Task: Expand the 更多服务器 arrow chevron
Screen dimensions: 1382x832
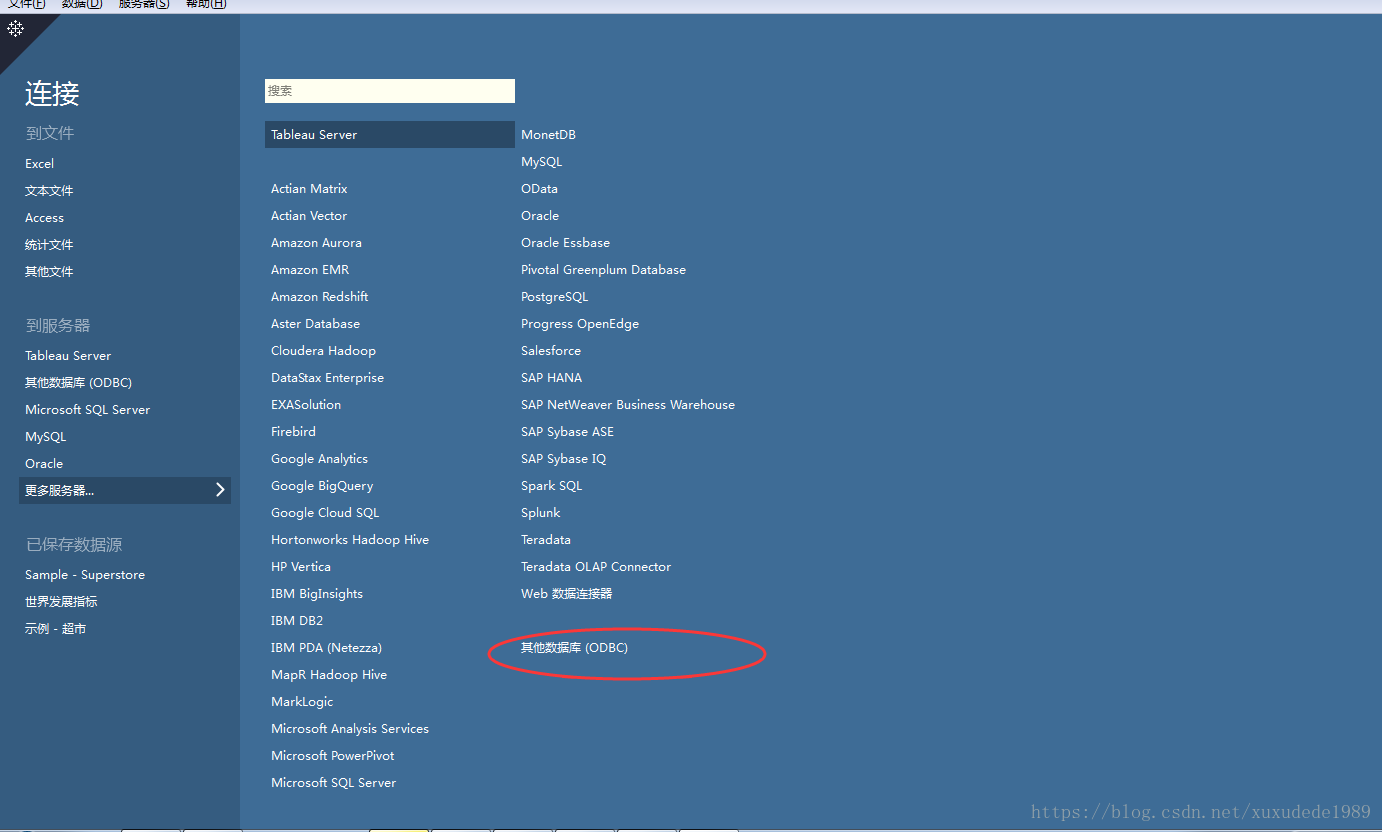Action: pos(220,490)
